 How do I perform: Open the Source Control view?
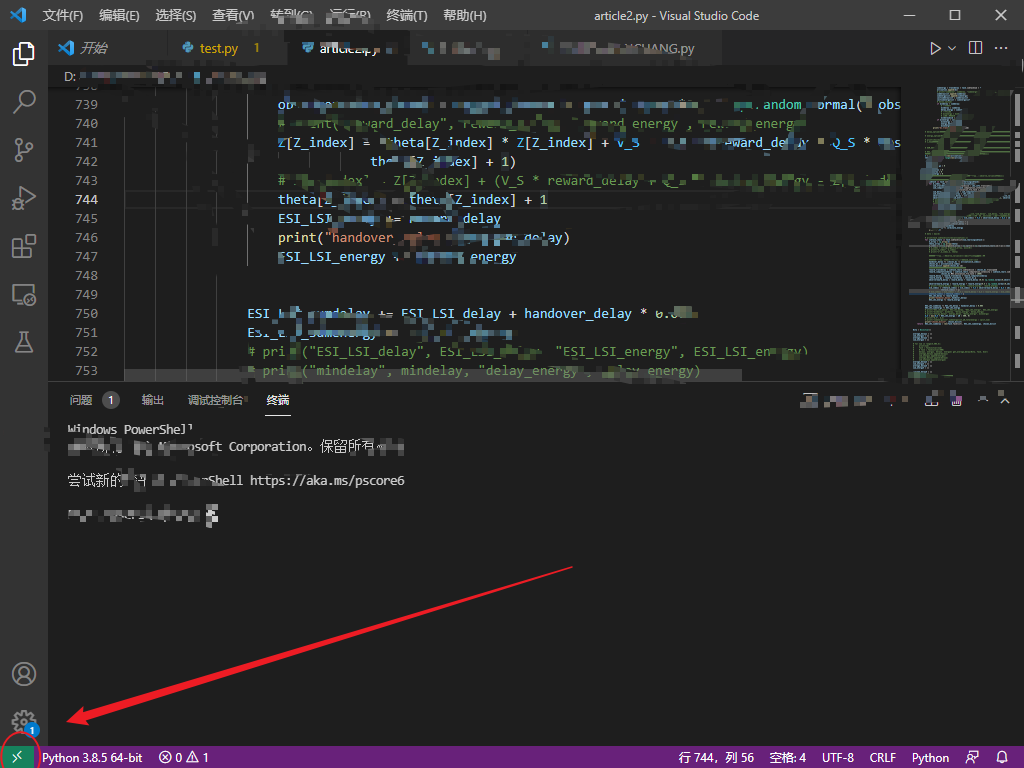click(x=24, y=150)
